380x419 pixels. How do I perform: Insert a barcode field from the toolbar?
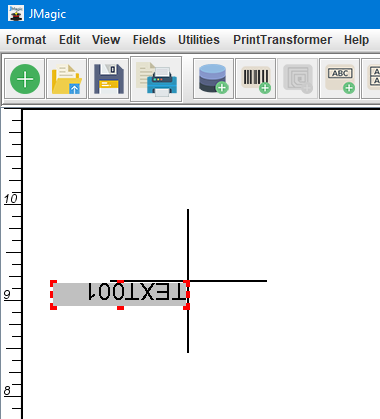point(255,79)
